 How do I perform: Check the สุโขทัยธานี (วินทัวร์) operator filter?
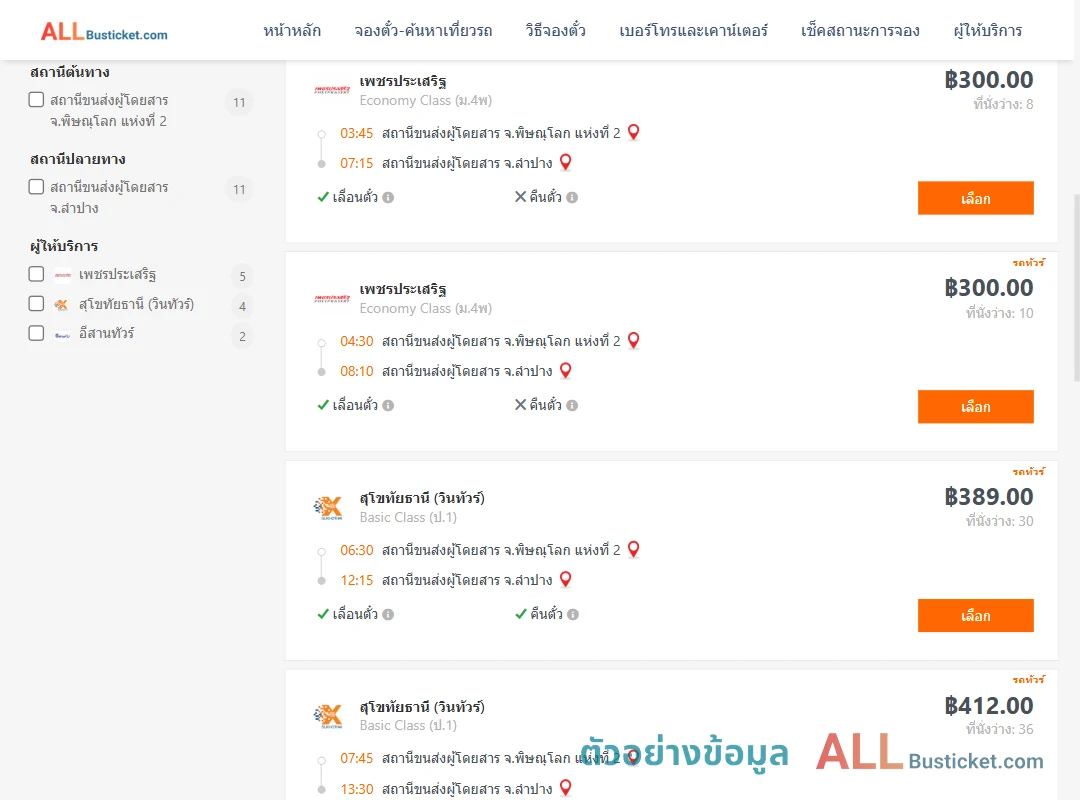click(37, 304)
